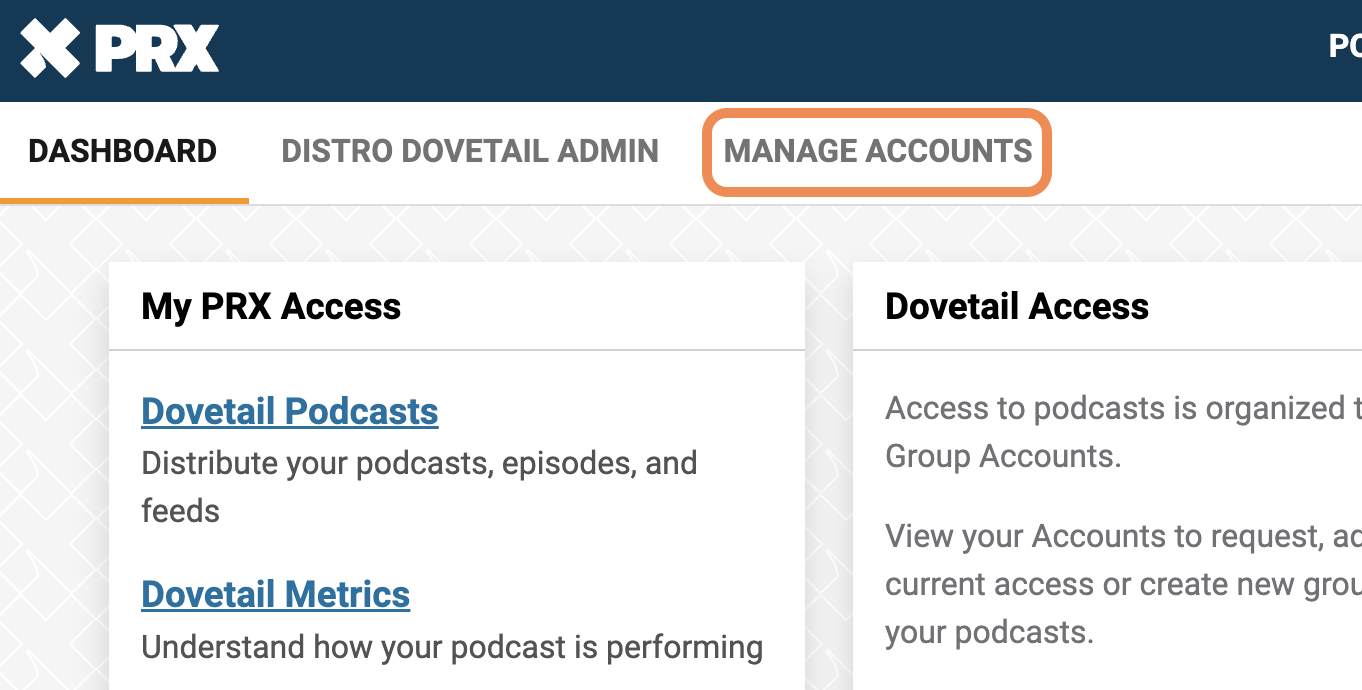Select the "My PRX Access" heading
1362x690 pixels.
[x=271, y=306]
